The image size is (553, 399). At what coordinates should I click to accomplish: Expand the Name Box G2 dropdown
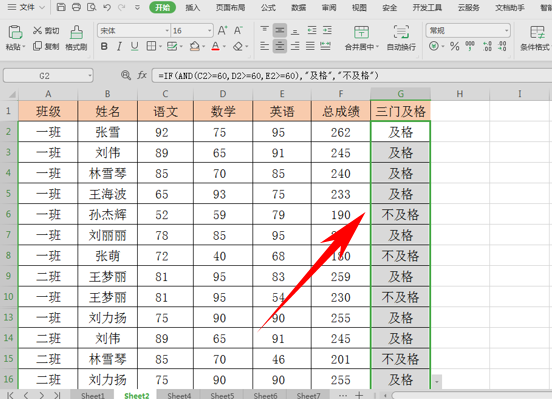click(90, 75)
